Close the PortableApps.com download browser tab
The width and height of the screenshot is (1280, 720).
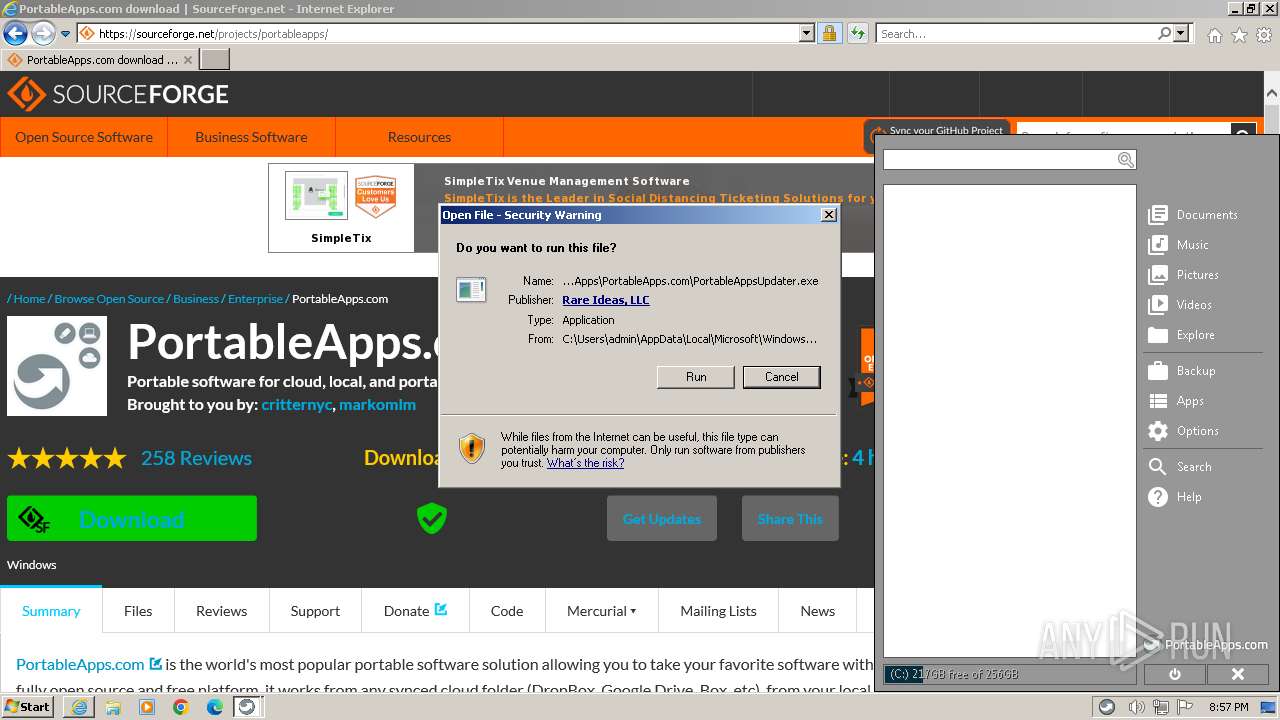coord(187,60)
